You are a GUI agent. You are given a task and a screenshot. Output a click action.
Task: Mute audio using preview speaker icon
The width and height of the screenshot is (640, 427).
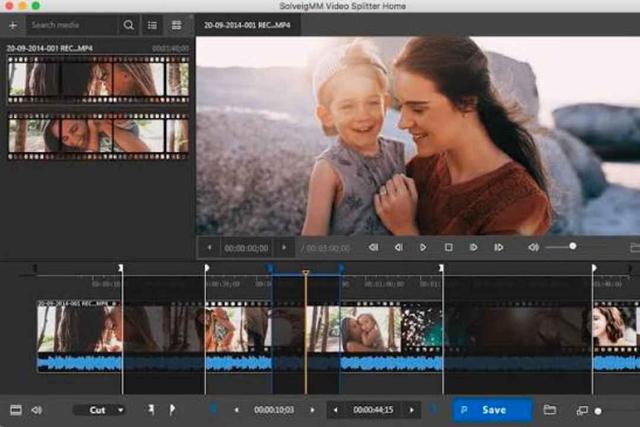[533, 247]
